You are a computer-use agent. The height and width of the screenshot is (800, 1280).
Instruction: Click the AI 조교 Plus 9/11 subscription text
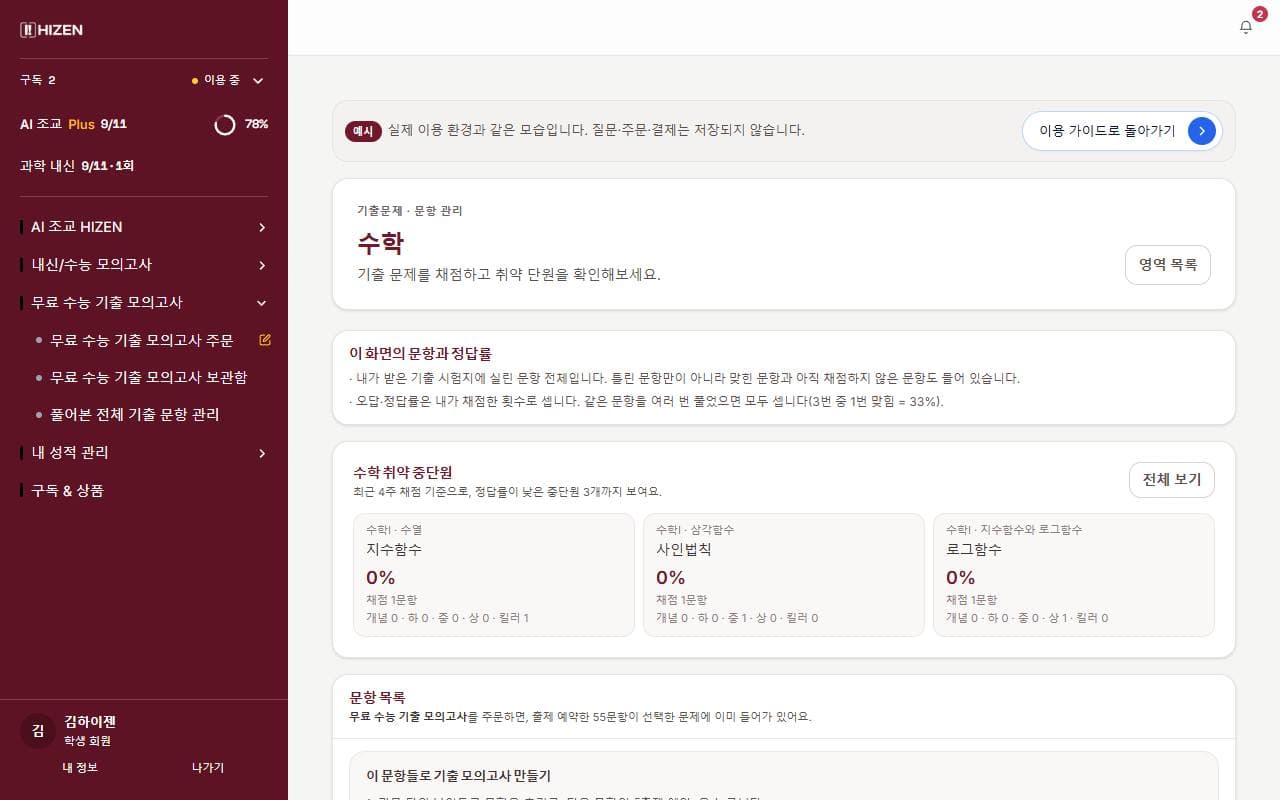click(x=73, y=124)
